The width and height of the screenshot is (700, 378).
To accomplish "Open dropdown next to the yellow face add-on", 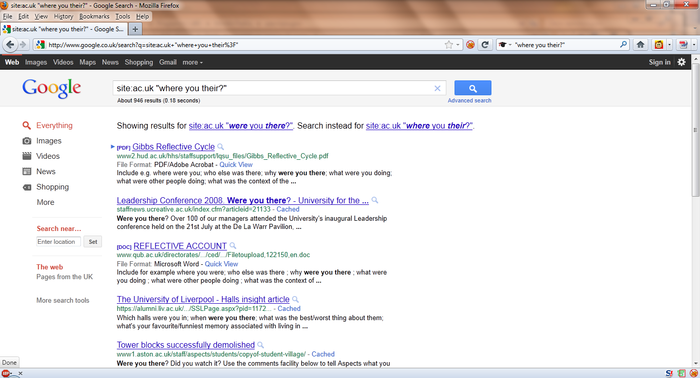I will pyautogui.click(x=669, y=45).
